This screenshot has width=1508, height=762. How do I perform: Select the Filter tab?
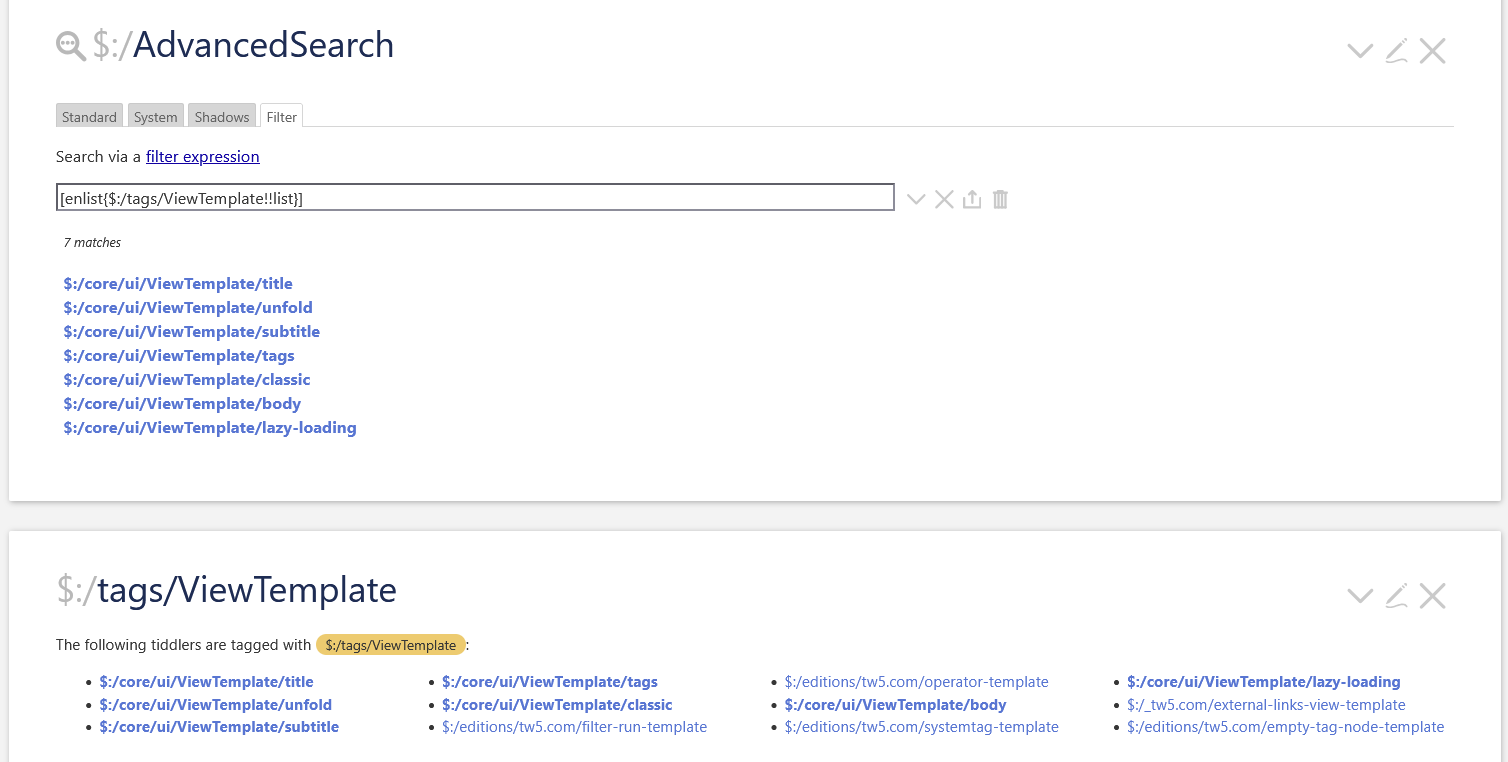click(x=281, y=117)
